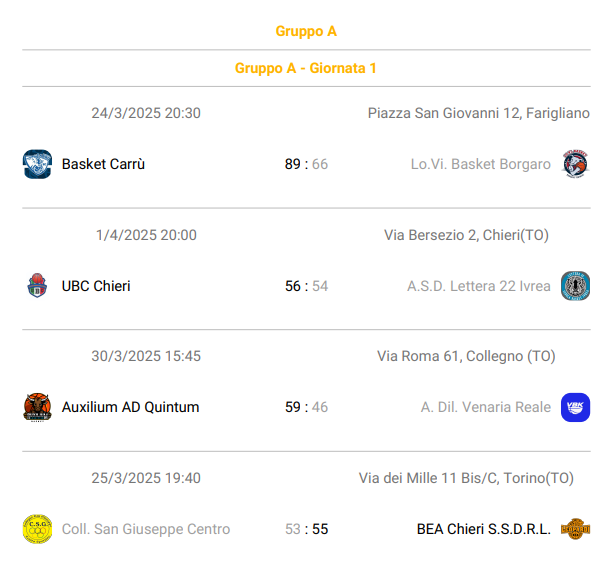The height and width of the screenshot is (563, 615).
Task: Click the 53 : 55 match score
Action: click(306, 529)
